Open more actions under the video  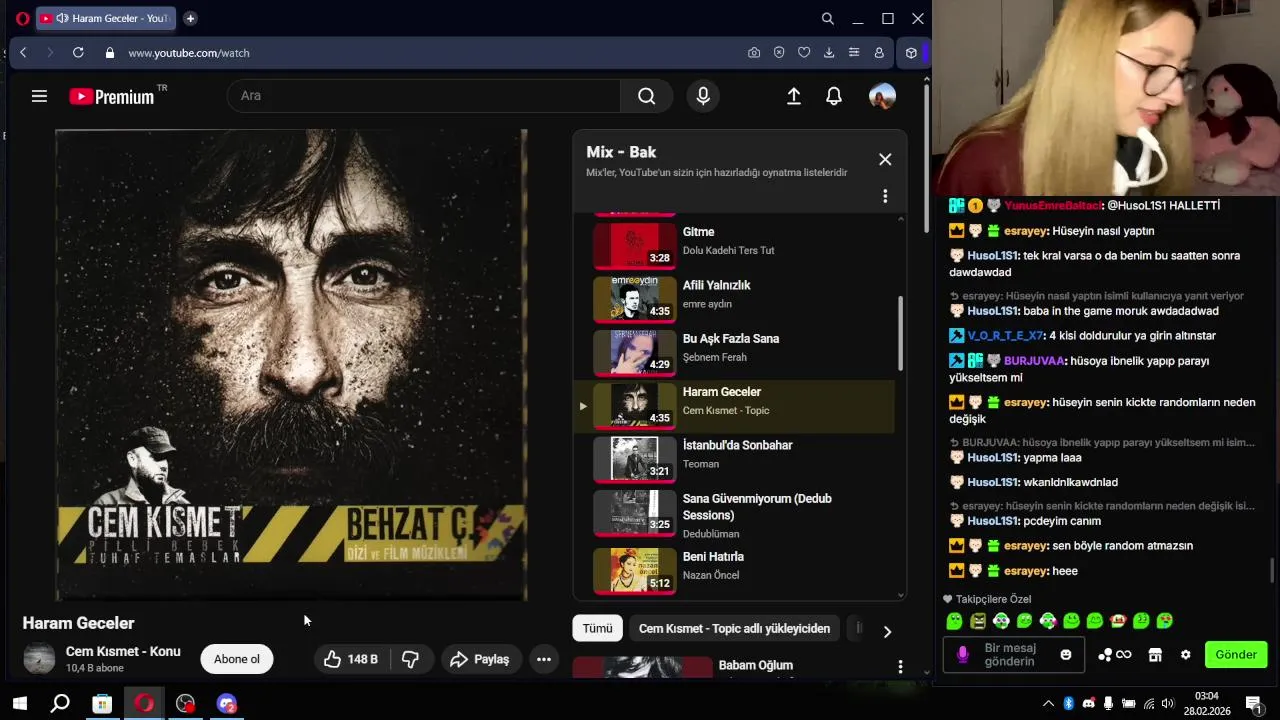pyautogui.click(x=544, y=659)
